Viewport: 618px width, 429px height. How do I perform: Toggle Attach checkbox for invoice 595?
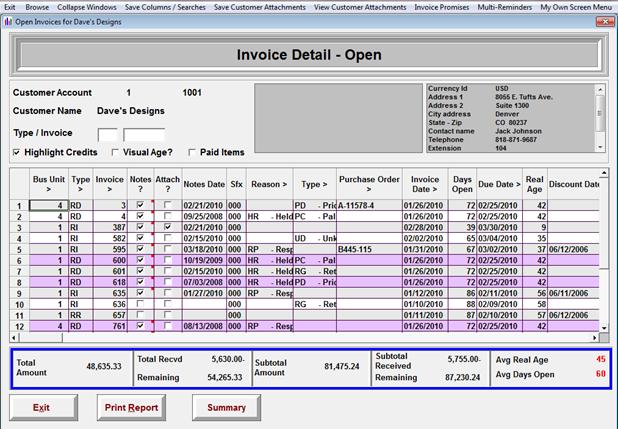(x=168, y=249)
